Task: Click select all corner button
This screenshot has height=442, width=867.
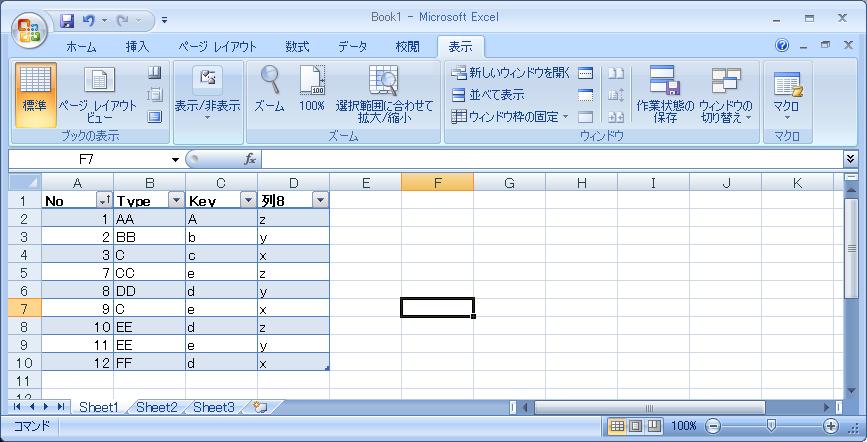Action: click(25, 182)
